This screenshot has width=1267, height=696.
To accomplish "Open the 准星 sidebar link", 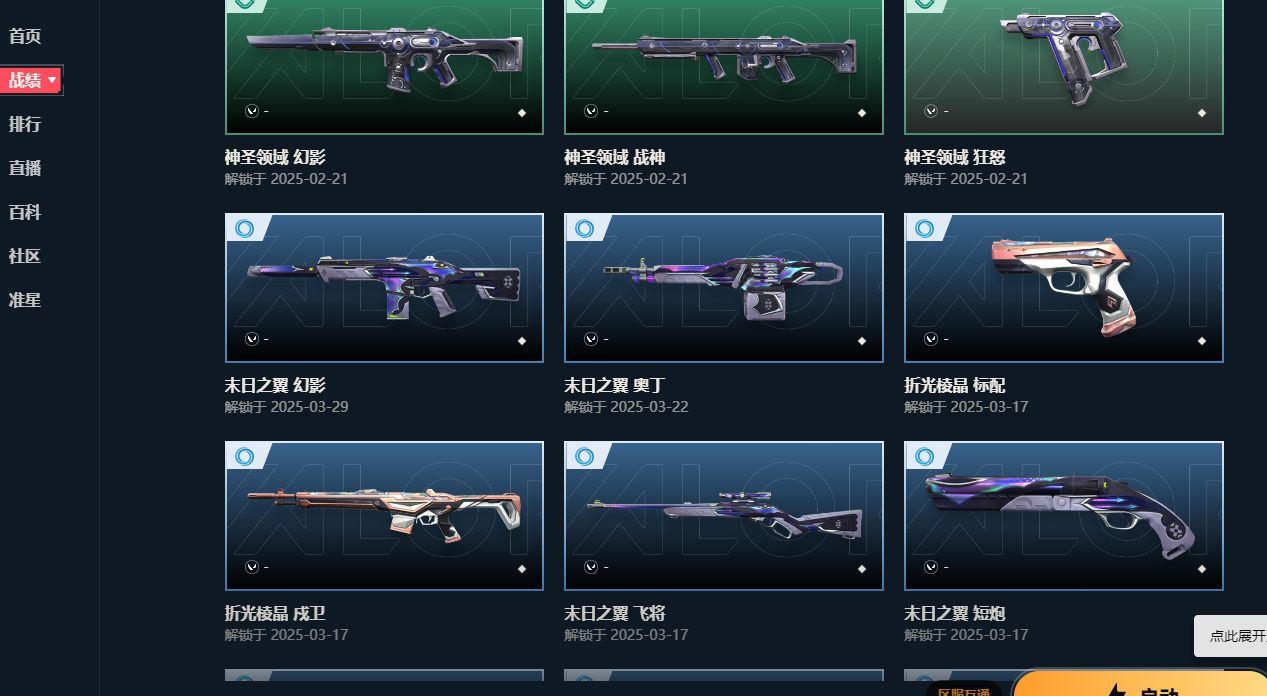I will pos(25,300).
